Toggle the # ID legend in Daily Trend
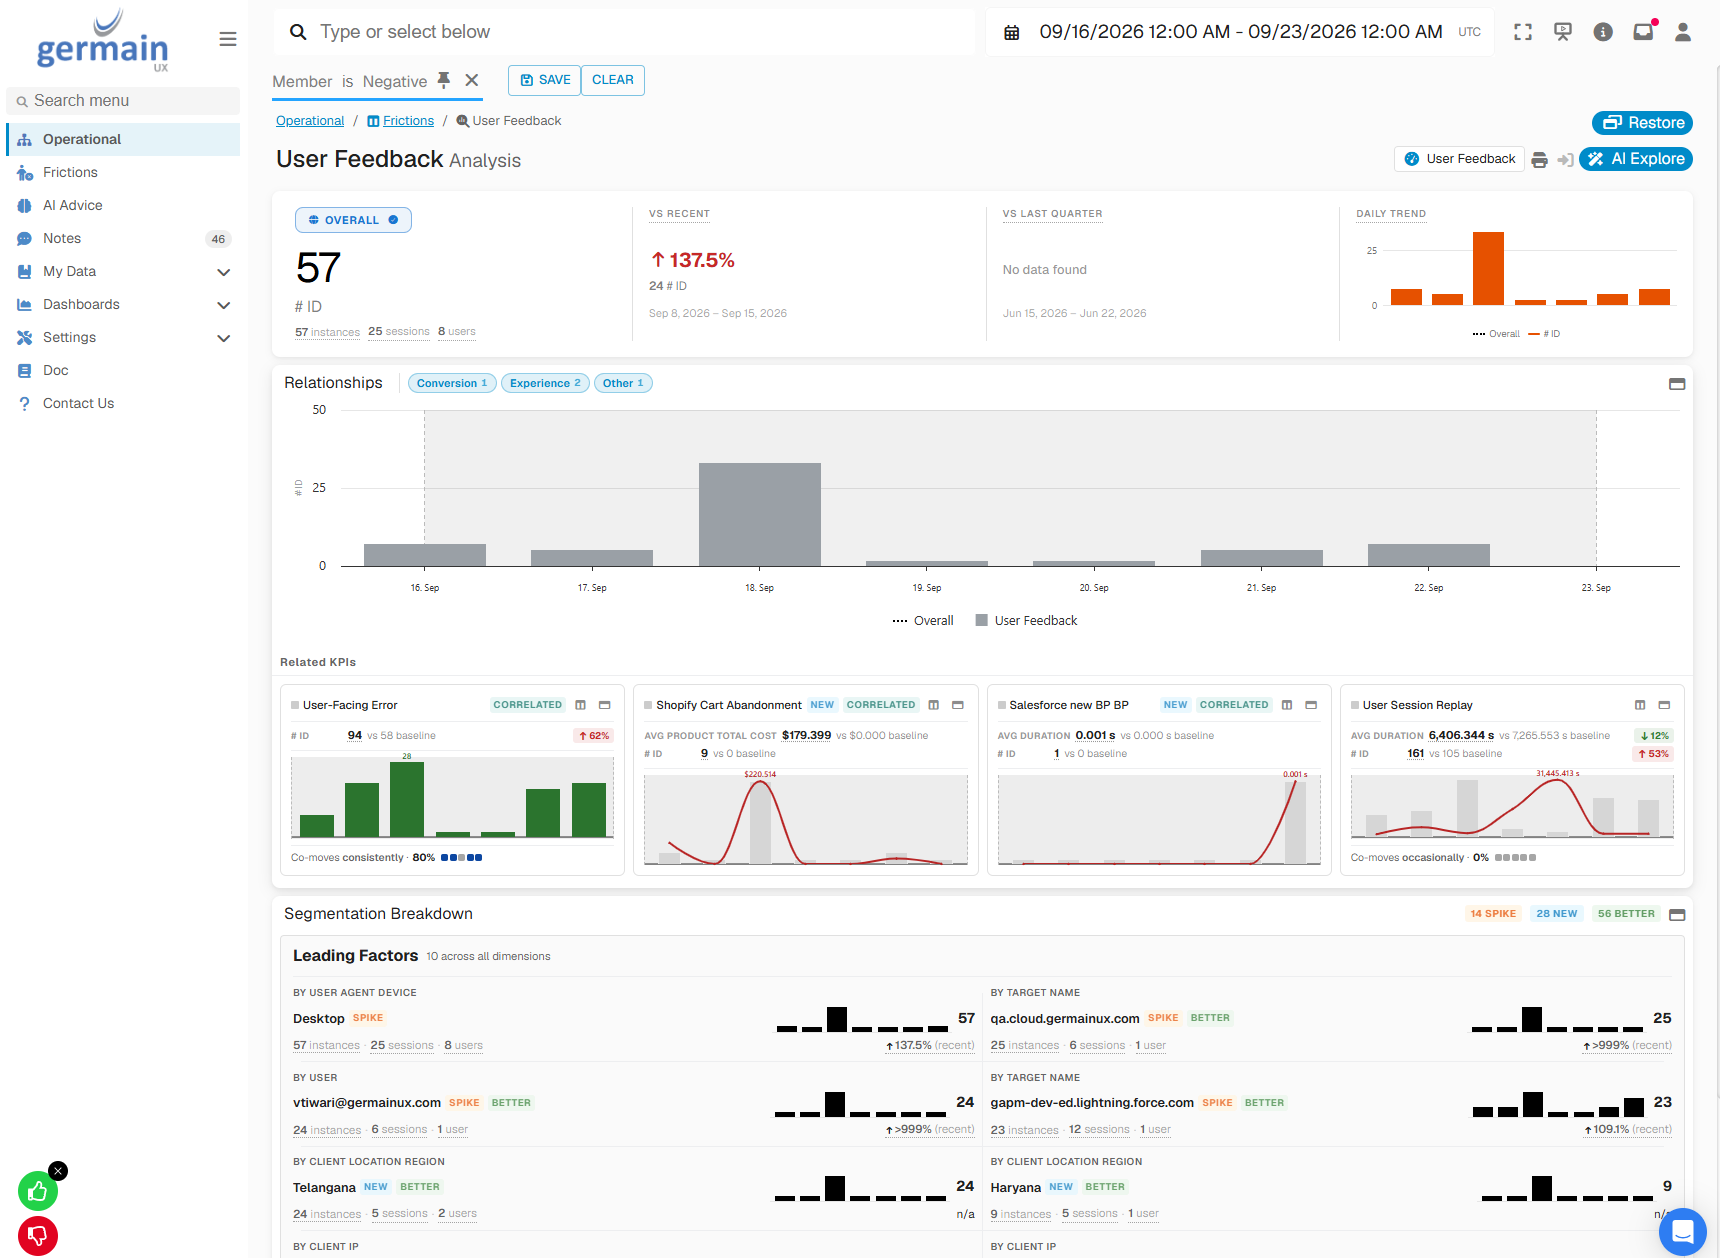1720x1258 pixels. (x=1544, y=334)
